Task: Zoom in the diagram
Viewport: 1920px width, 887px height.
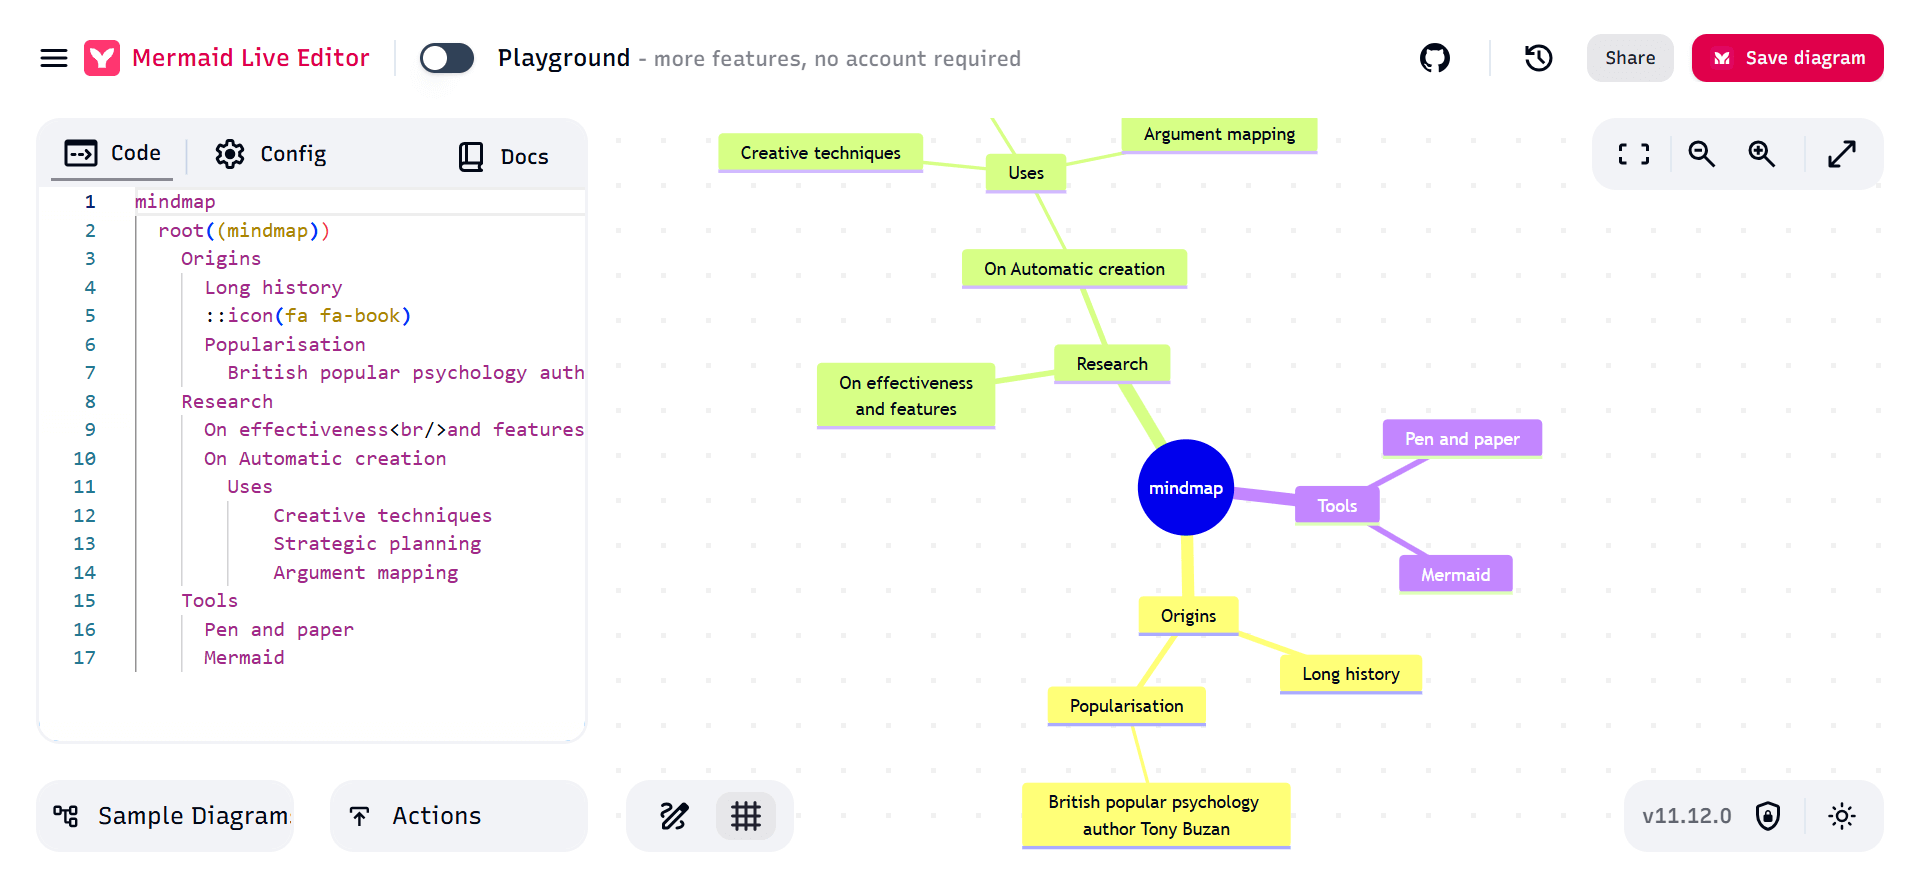Action: [1762, 154]
